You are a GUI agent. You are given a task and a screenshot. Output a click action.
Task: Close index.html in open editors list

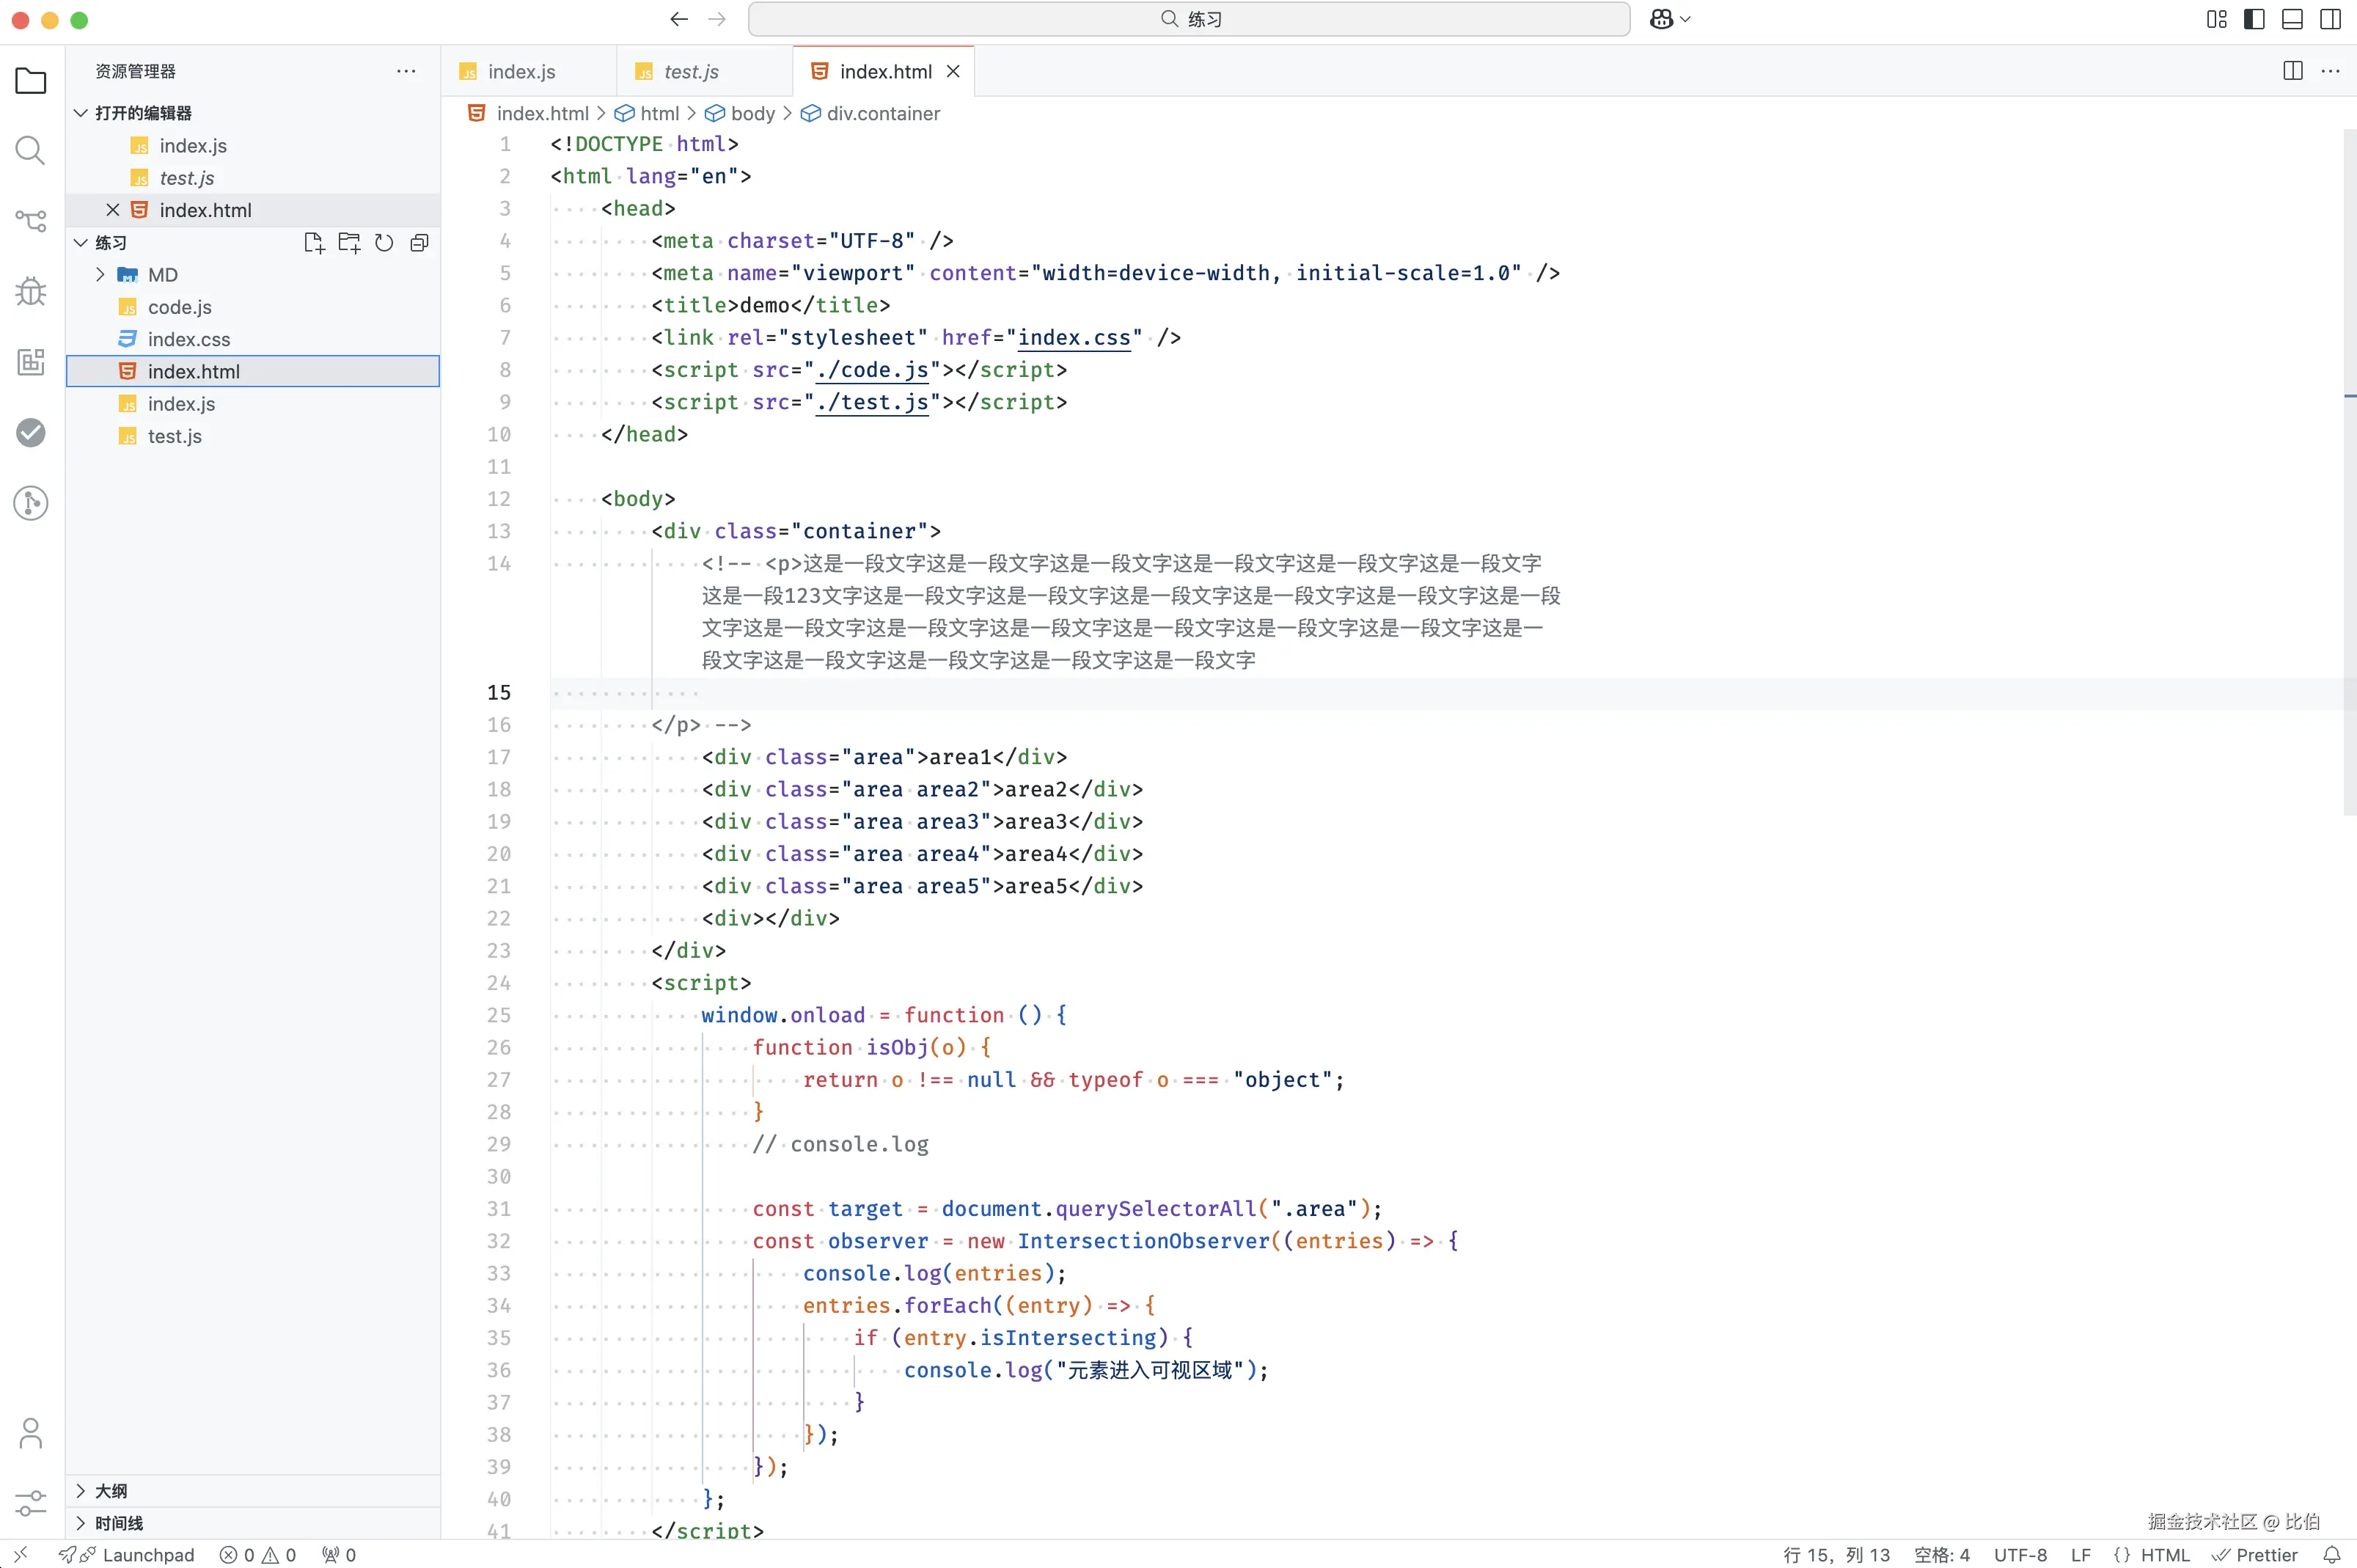(113, 210)
